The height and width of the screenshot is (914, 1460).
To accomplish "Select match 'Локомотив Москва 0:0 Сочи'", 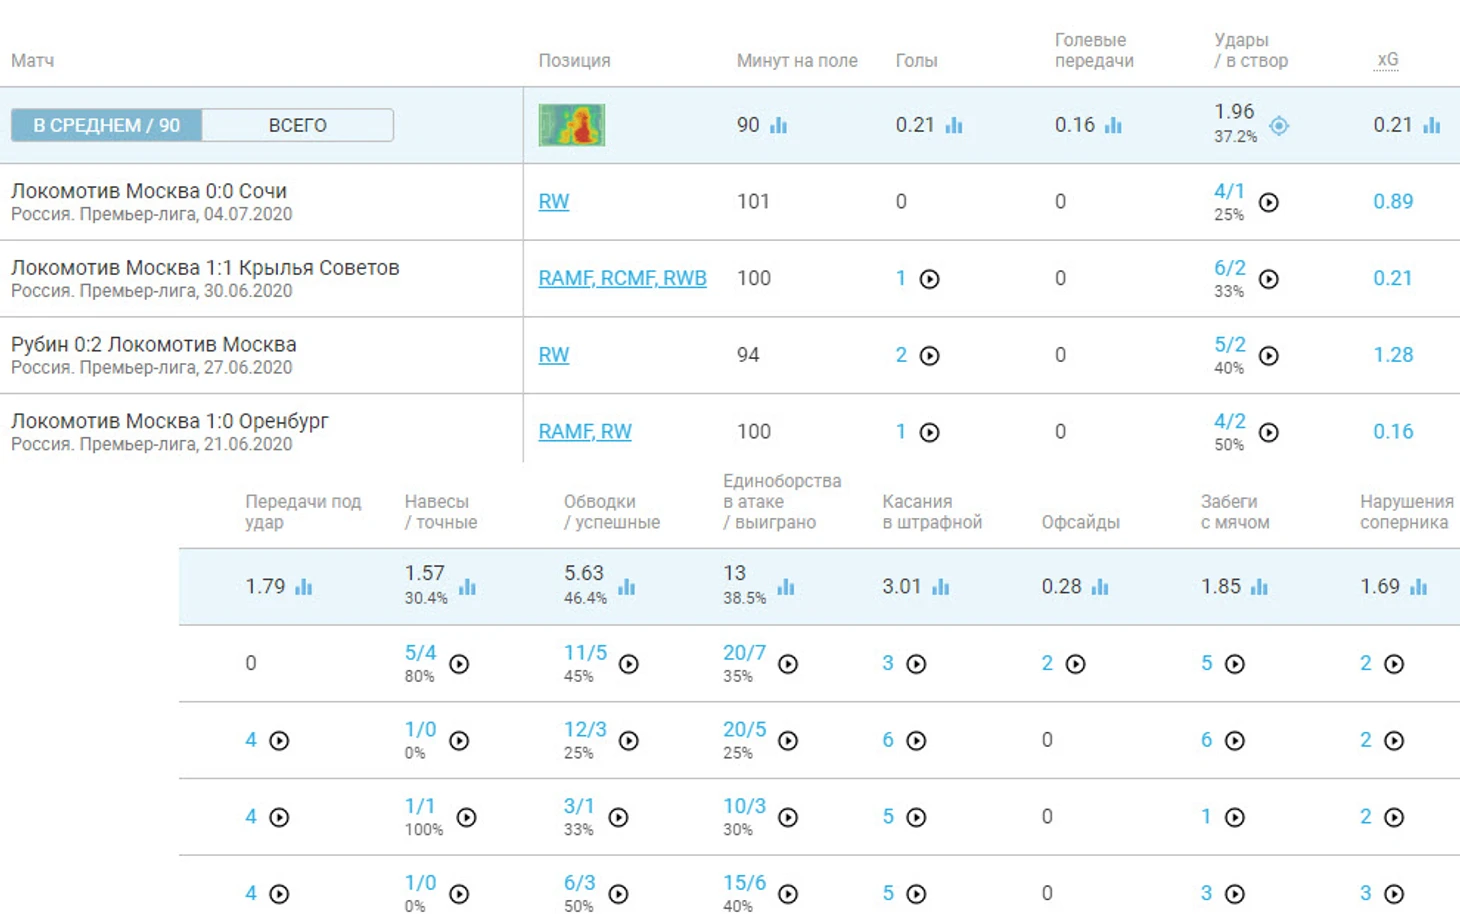I will pos(149,191).
